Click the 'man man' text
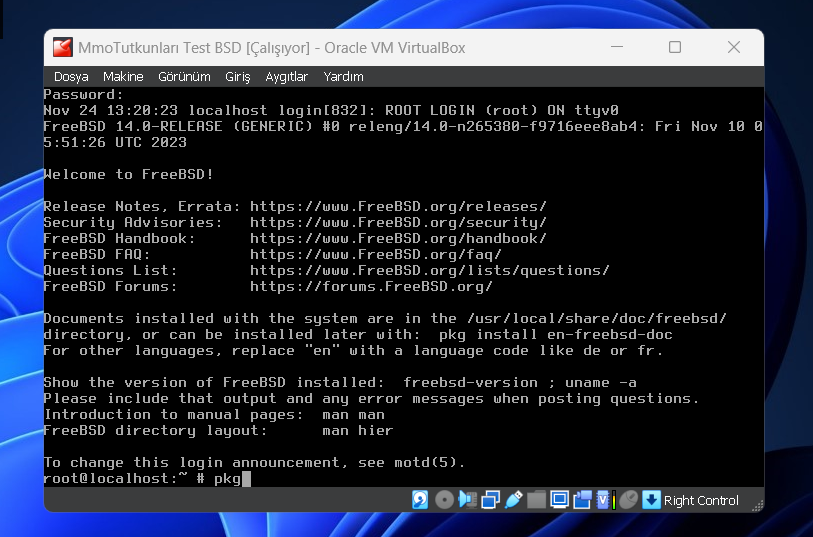Screen dimensions: 813x537 (x=353, y=415)
